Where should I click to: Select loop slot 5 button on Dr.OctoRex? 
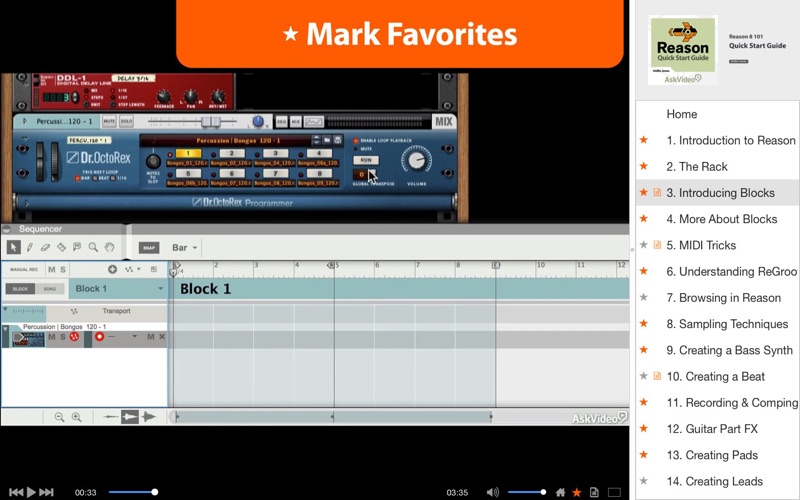(187, 173)
